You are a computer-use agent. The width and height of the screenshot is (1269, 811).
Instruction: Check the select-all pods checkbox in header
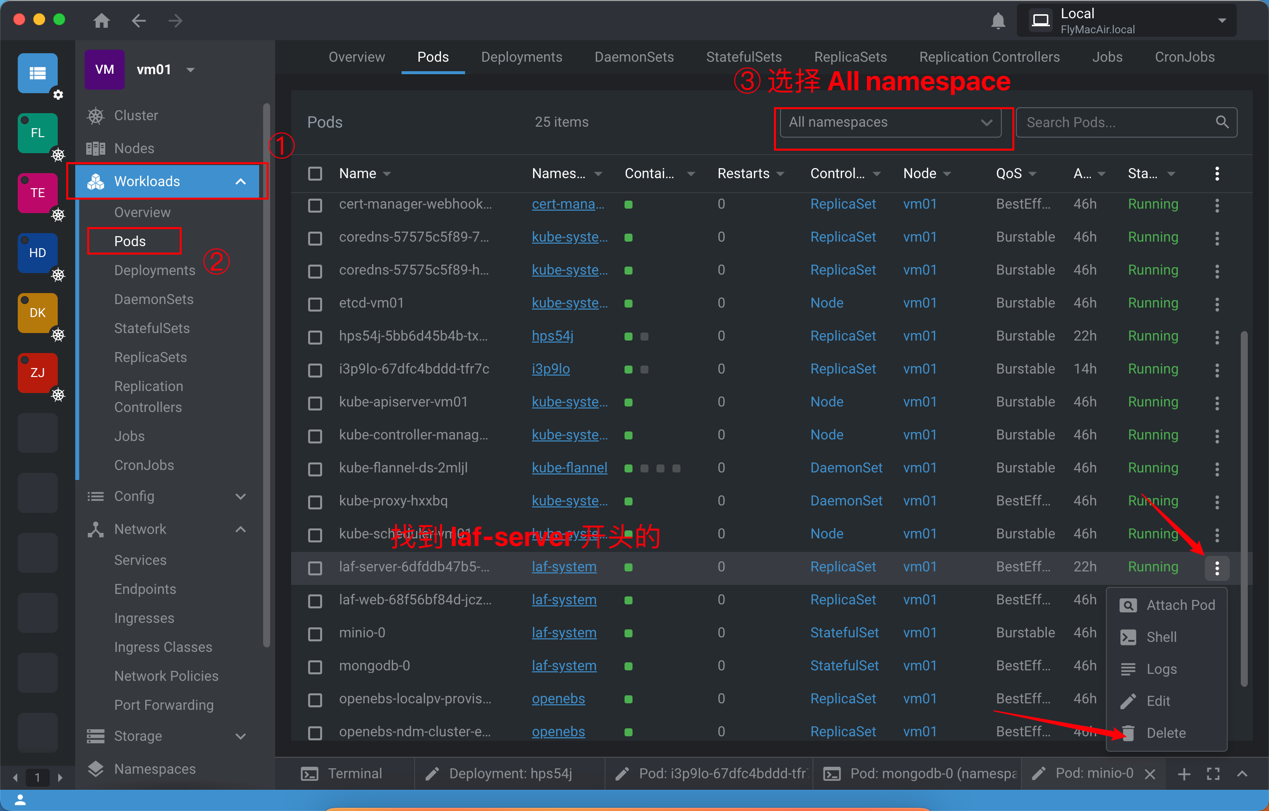(315, 174)
